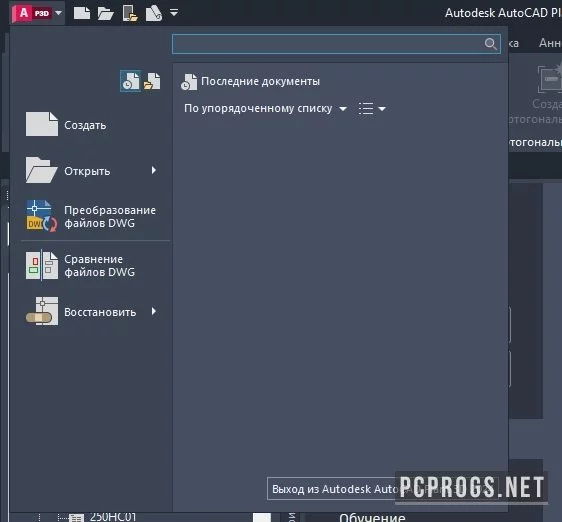Click the Open folder icon in quick access toolbar
Viewport: 562px width, 522px height.
(105, 13)
